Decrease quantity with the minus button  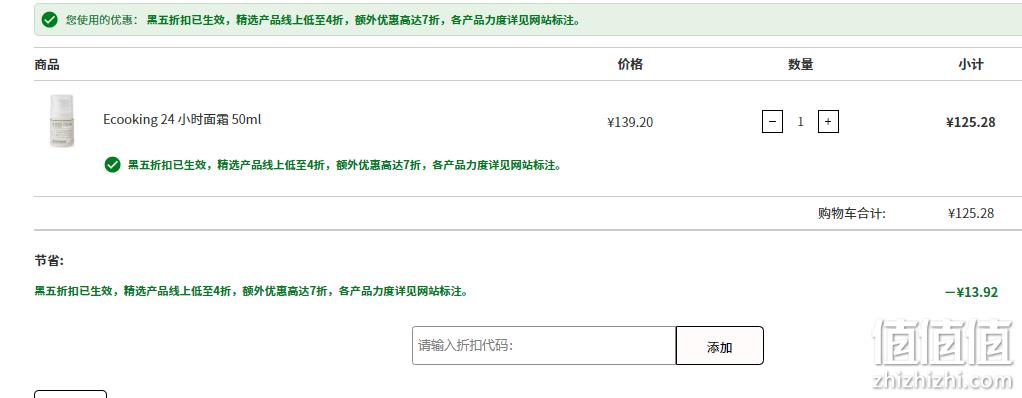[x=772, y=122]
